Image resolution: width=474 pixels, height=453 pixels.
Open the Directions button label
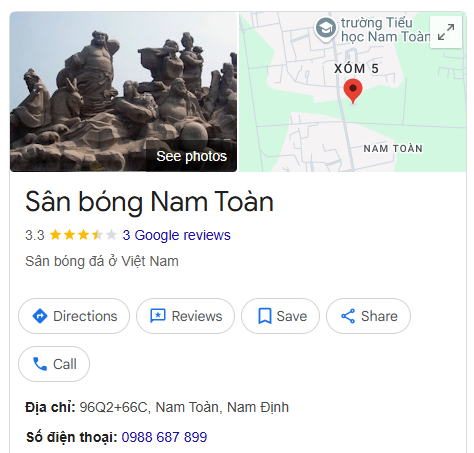coord(85,316)
